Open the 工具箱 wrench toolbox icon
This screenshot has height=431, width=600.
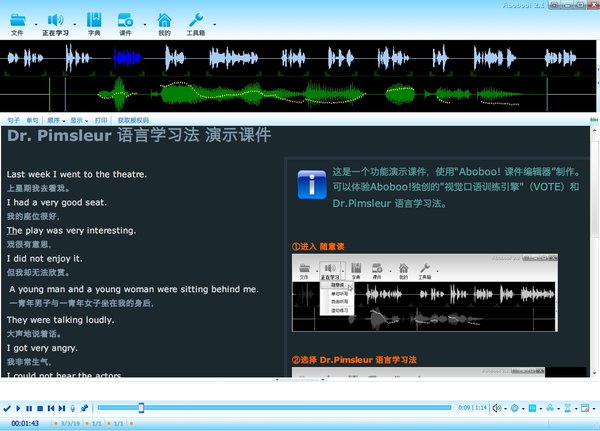click(x=196, y=20)
